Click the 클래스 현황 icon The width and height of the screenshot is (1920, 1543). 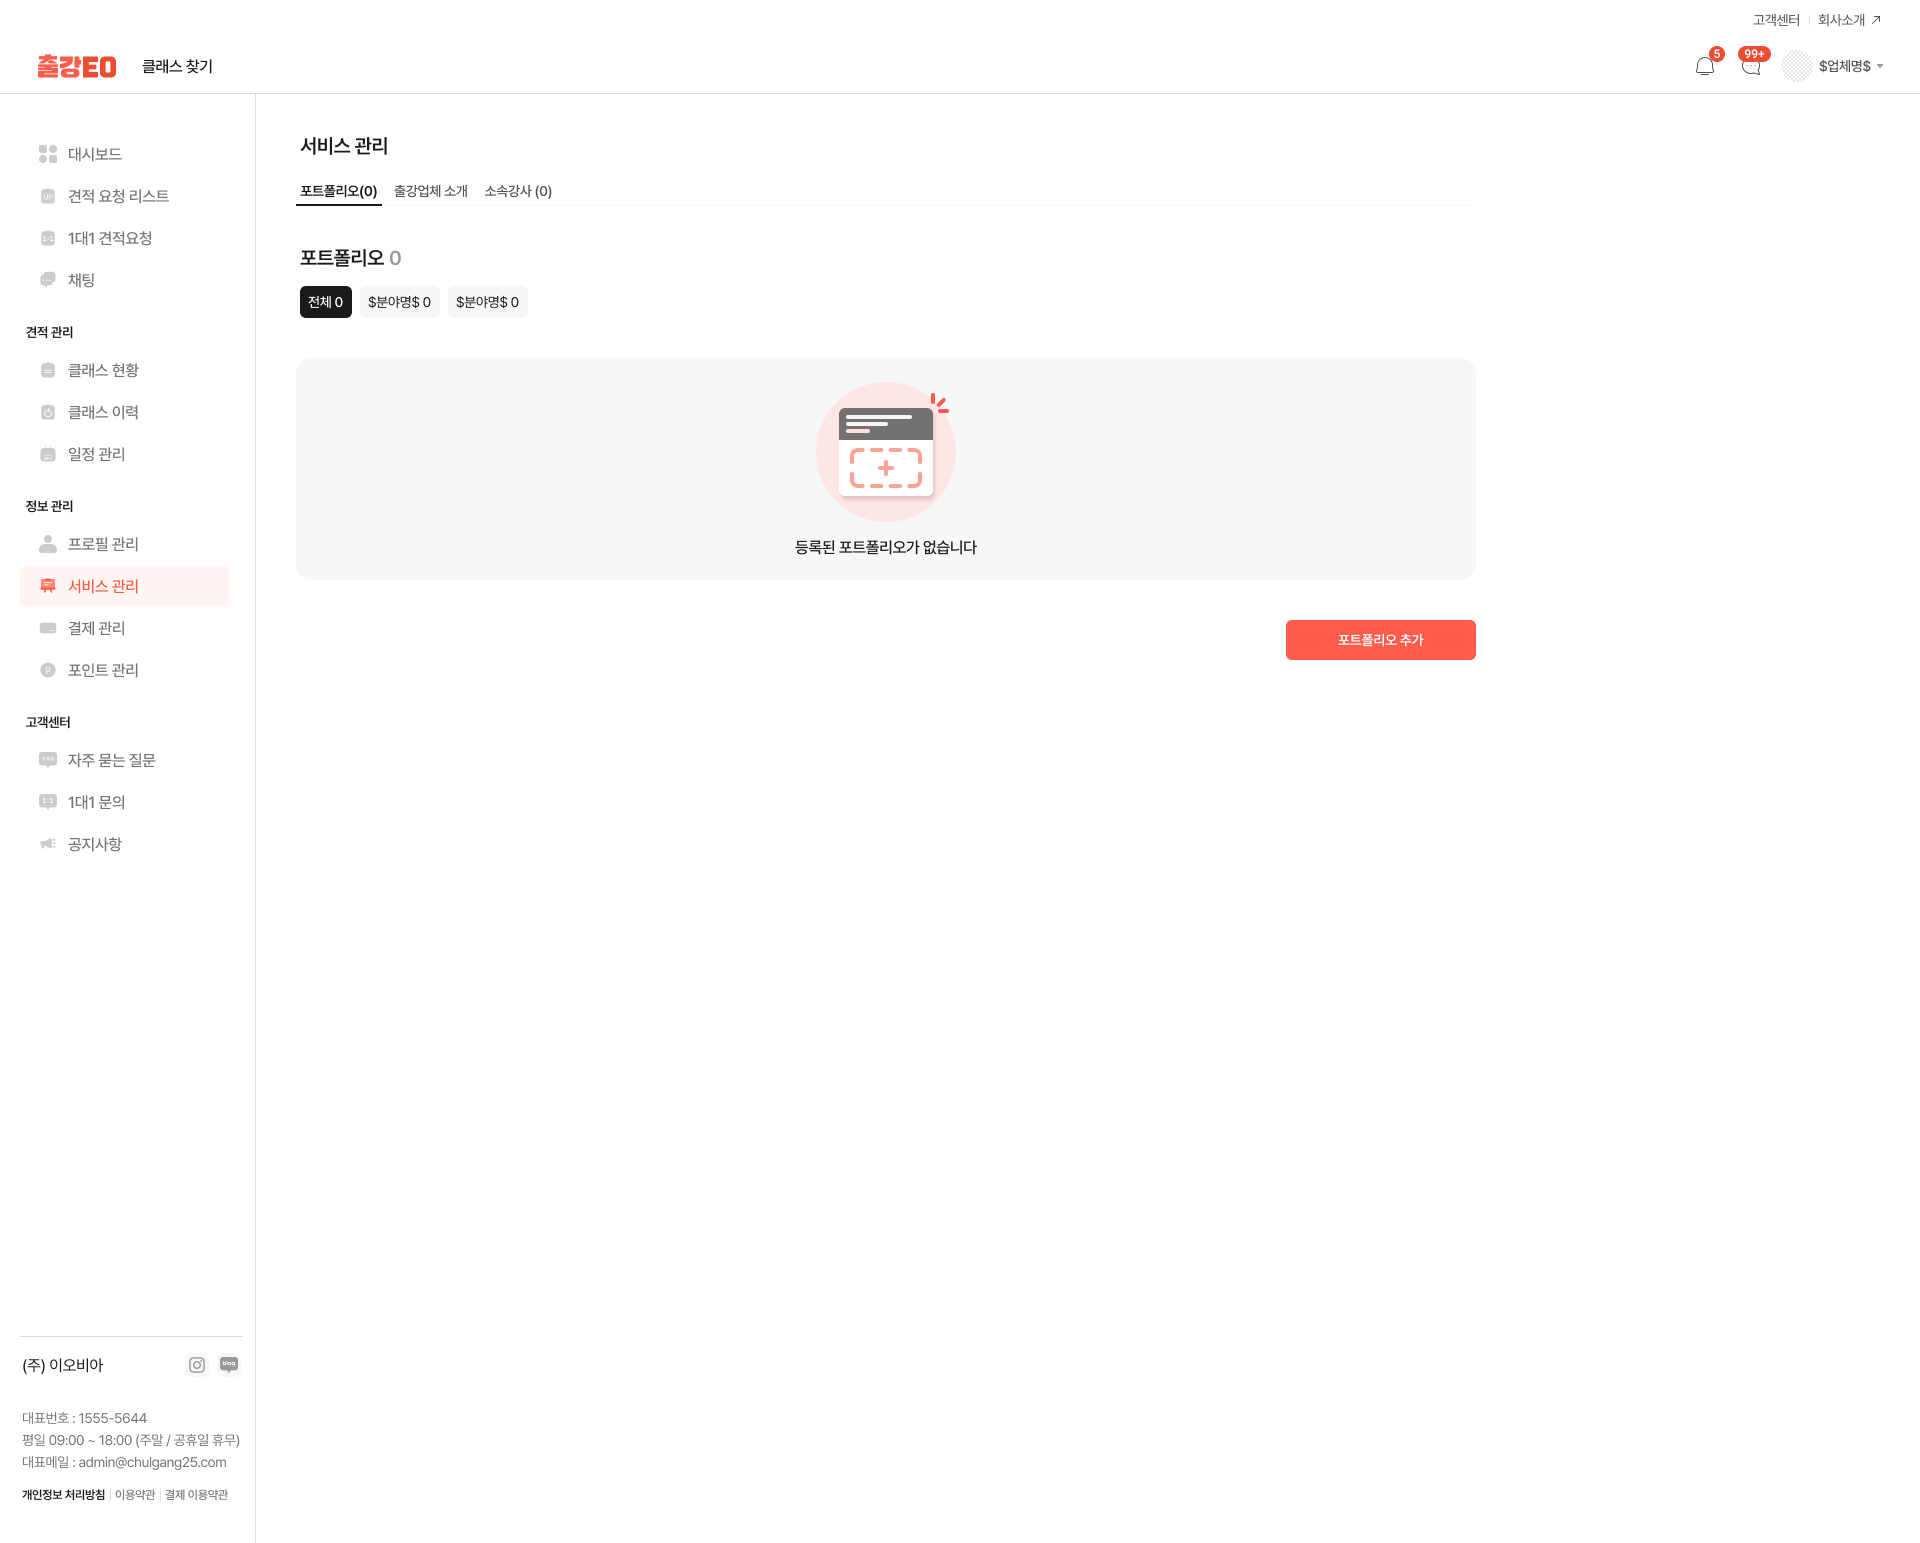[48, 370]
